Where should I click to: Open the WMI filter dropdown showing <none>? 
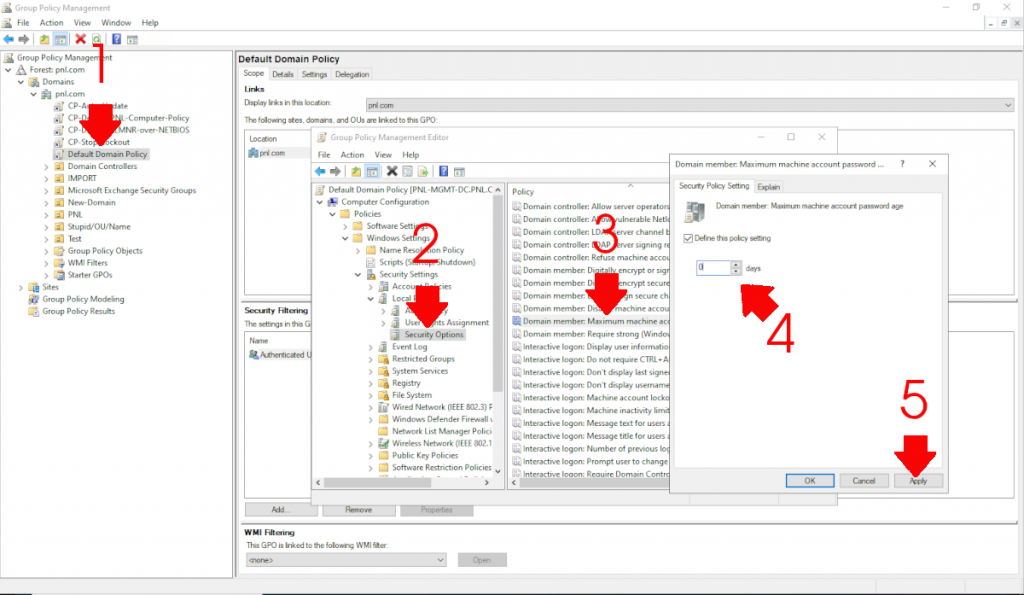(x=438, y=559)
